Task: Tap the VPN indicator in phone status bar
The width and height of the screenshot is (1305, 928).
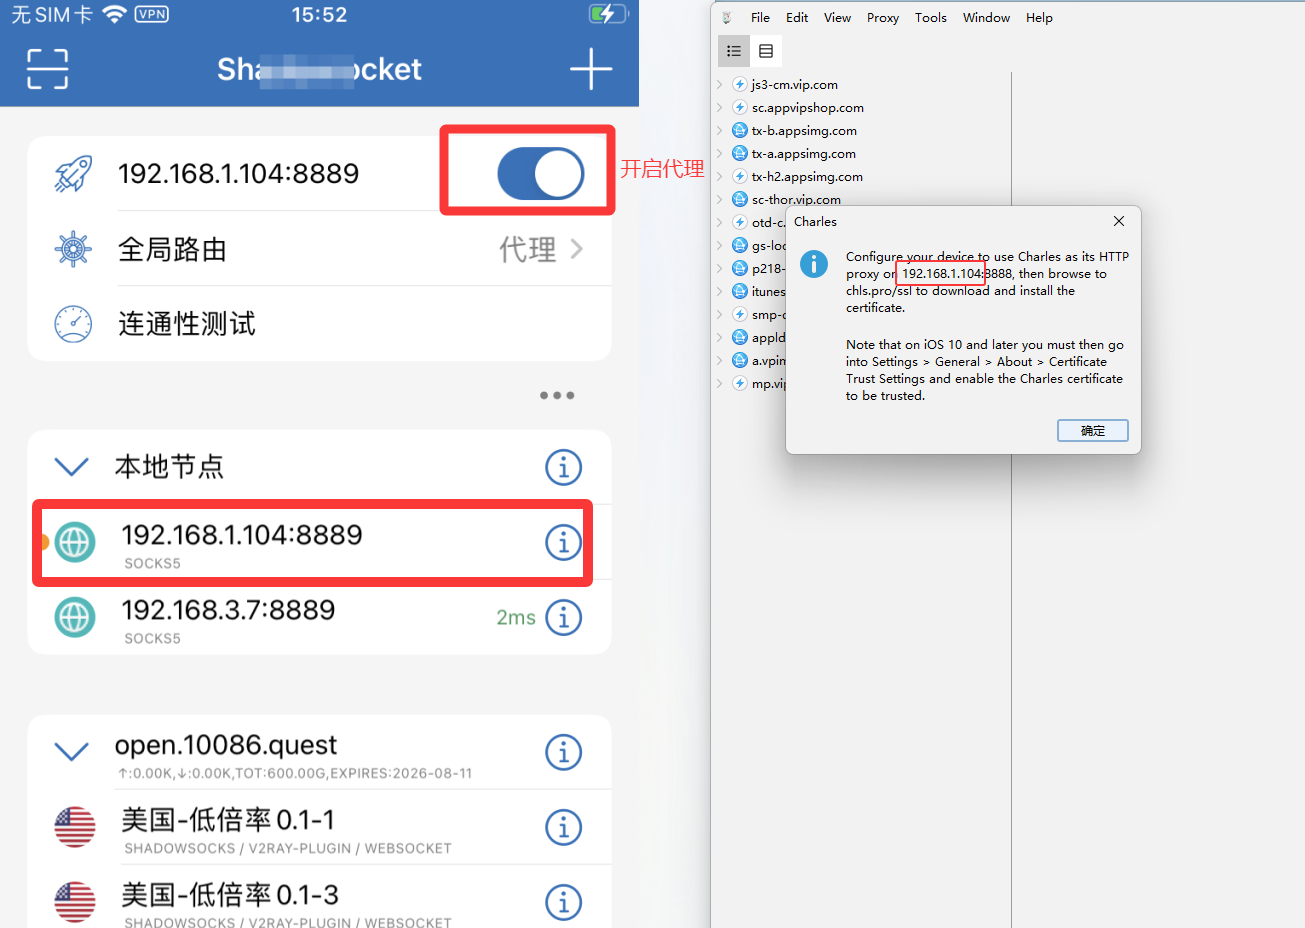Action: click(x=152, y=14)
